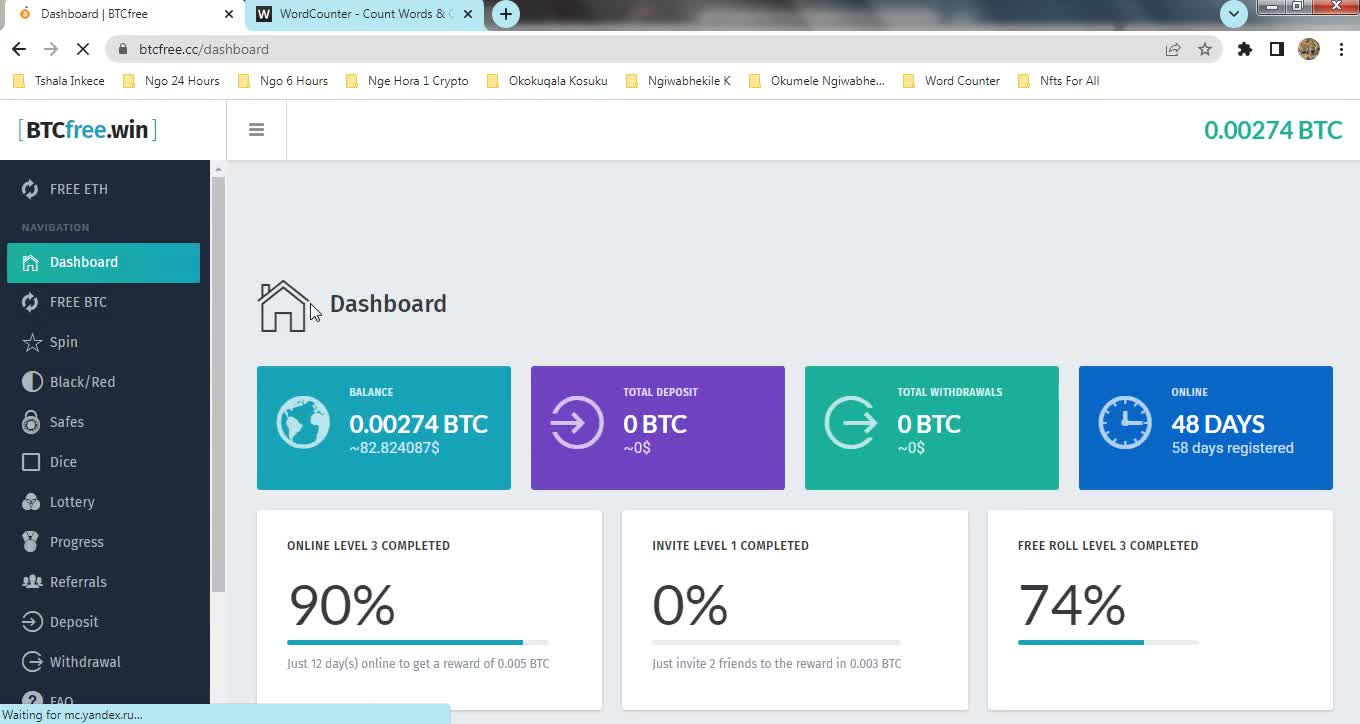Open the Okokuqala Kosuku bookmark folder

pyautogui.click(x=547, y=81)
